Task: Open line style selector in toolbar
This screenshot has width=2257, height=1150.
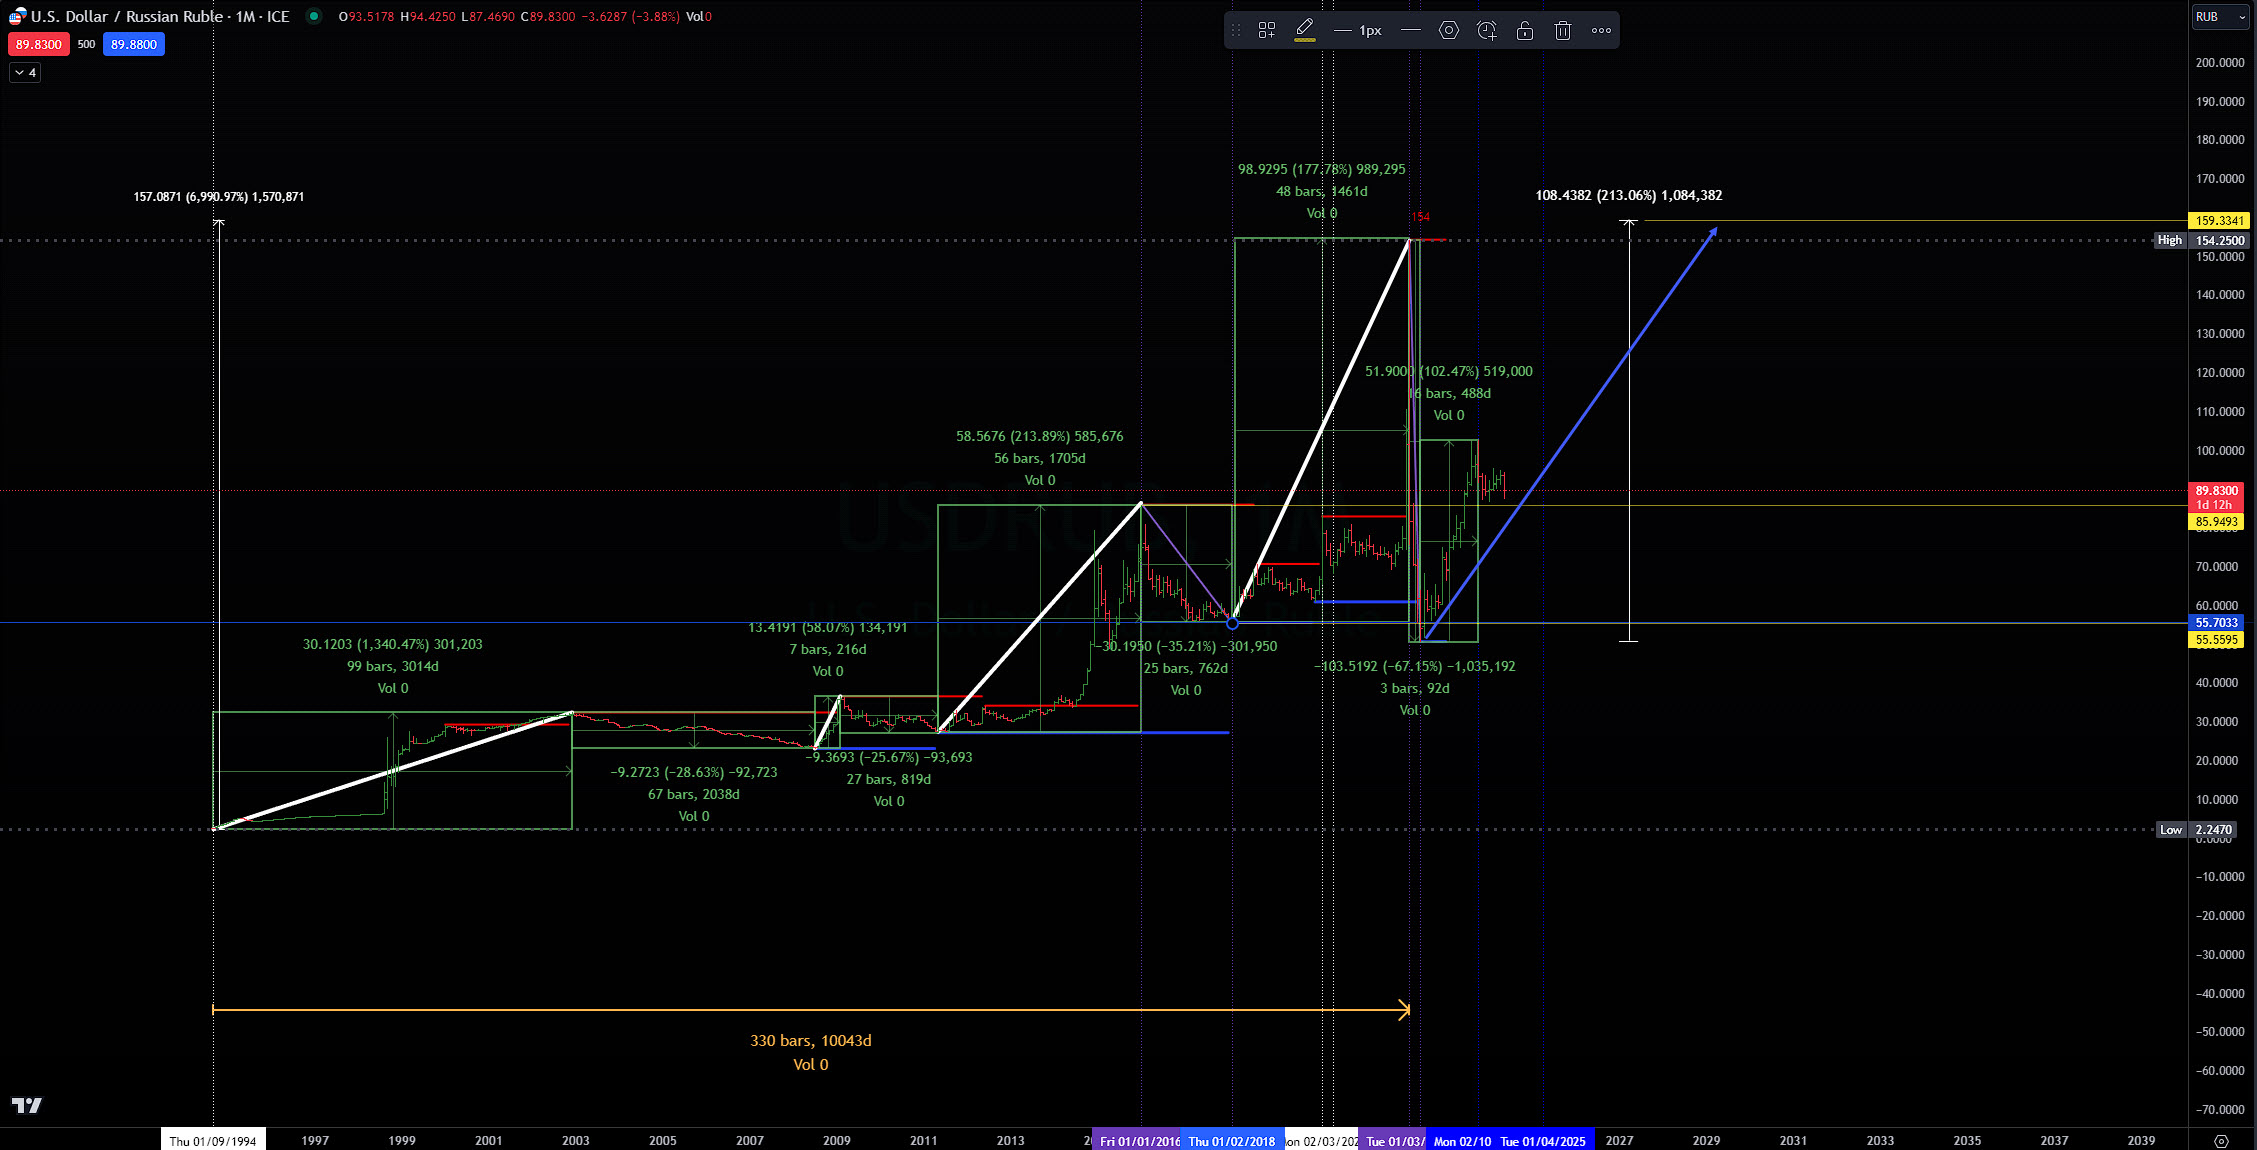Action: (x=1411, y=30)
